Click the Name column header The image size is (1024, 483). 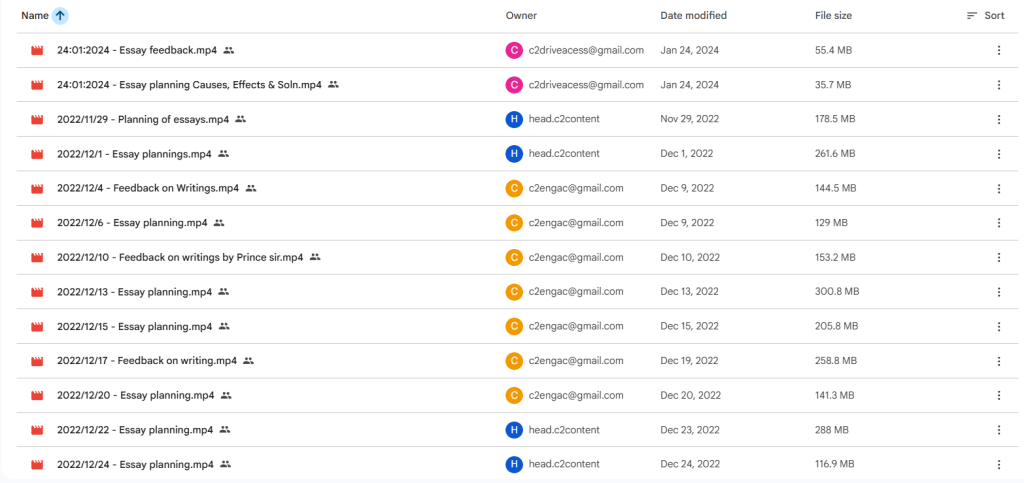pos(34,16)
